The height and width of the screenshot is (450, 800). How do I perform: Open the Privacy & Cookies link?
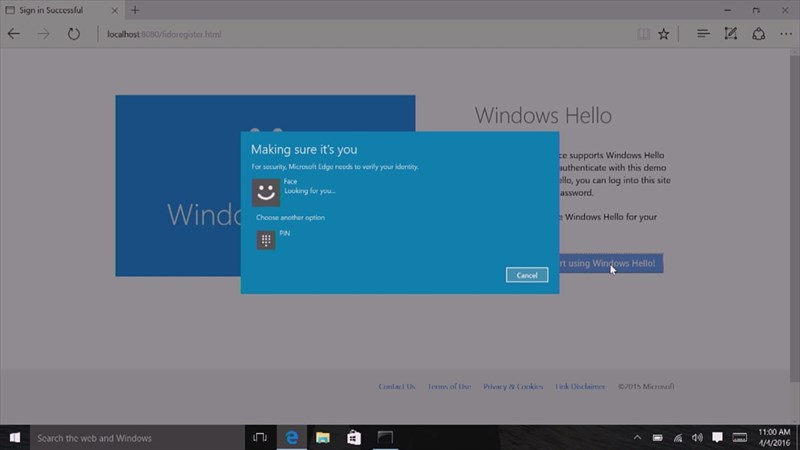coord(513,386)
